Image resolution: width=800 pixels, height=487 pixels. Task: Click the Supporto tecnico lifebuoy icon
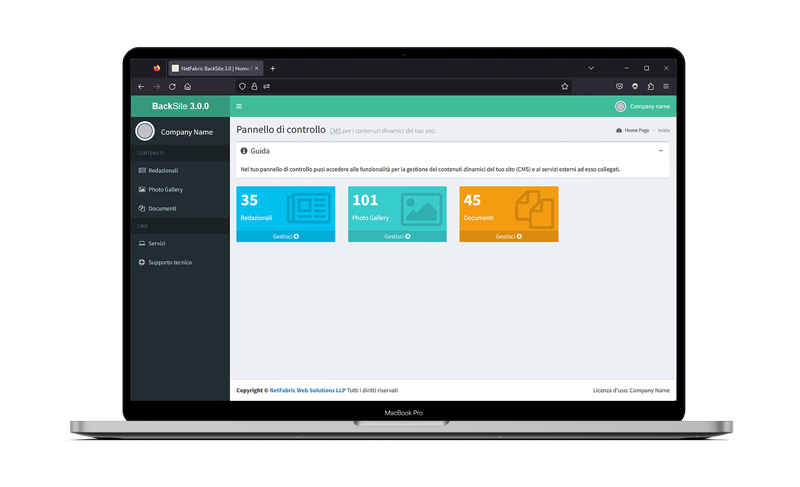[x=141, y=262]
